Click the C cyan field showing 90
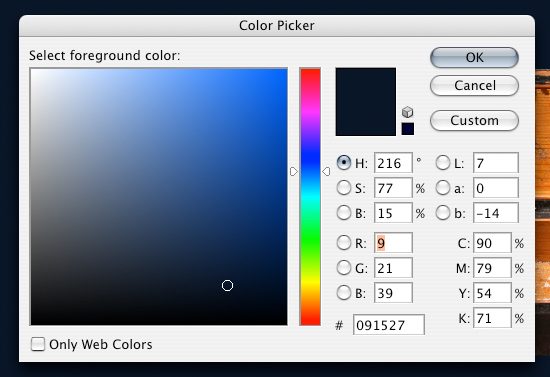This screenshot has height=377, width=550. [x=492, y=243]
